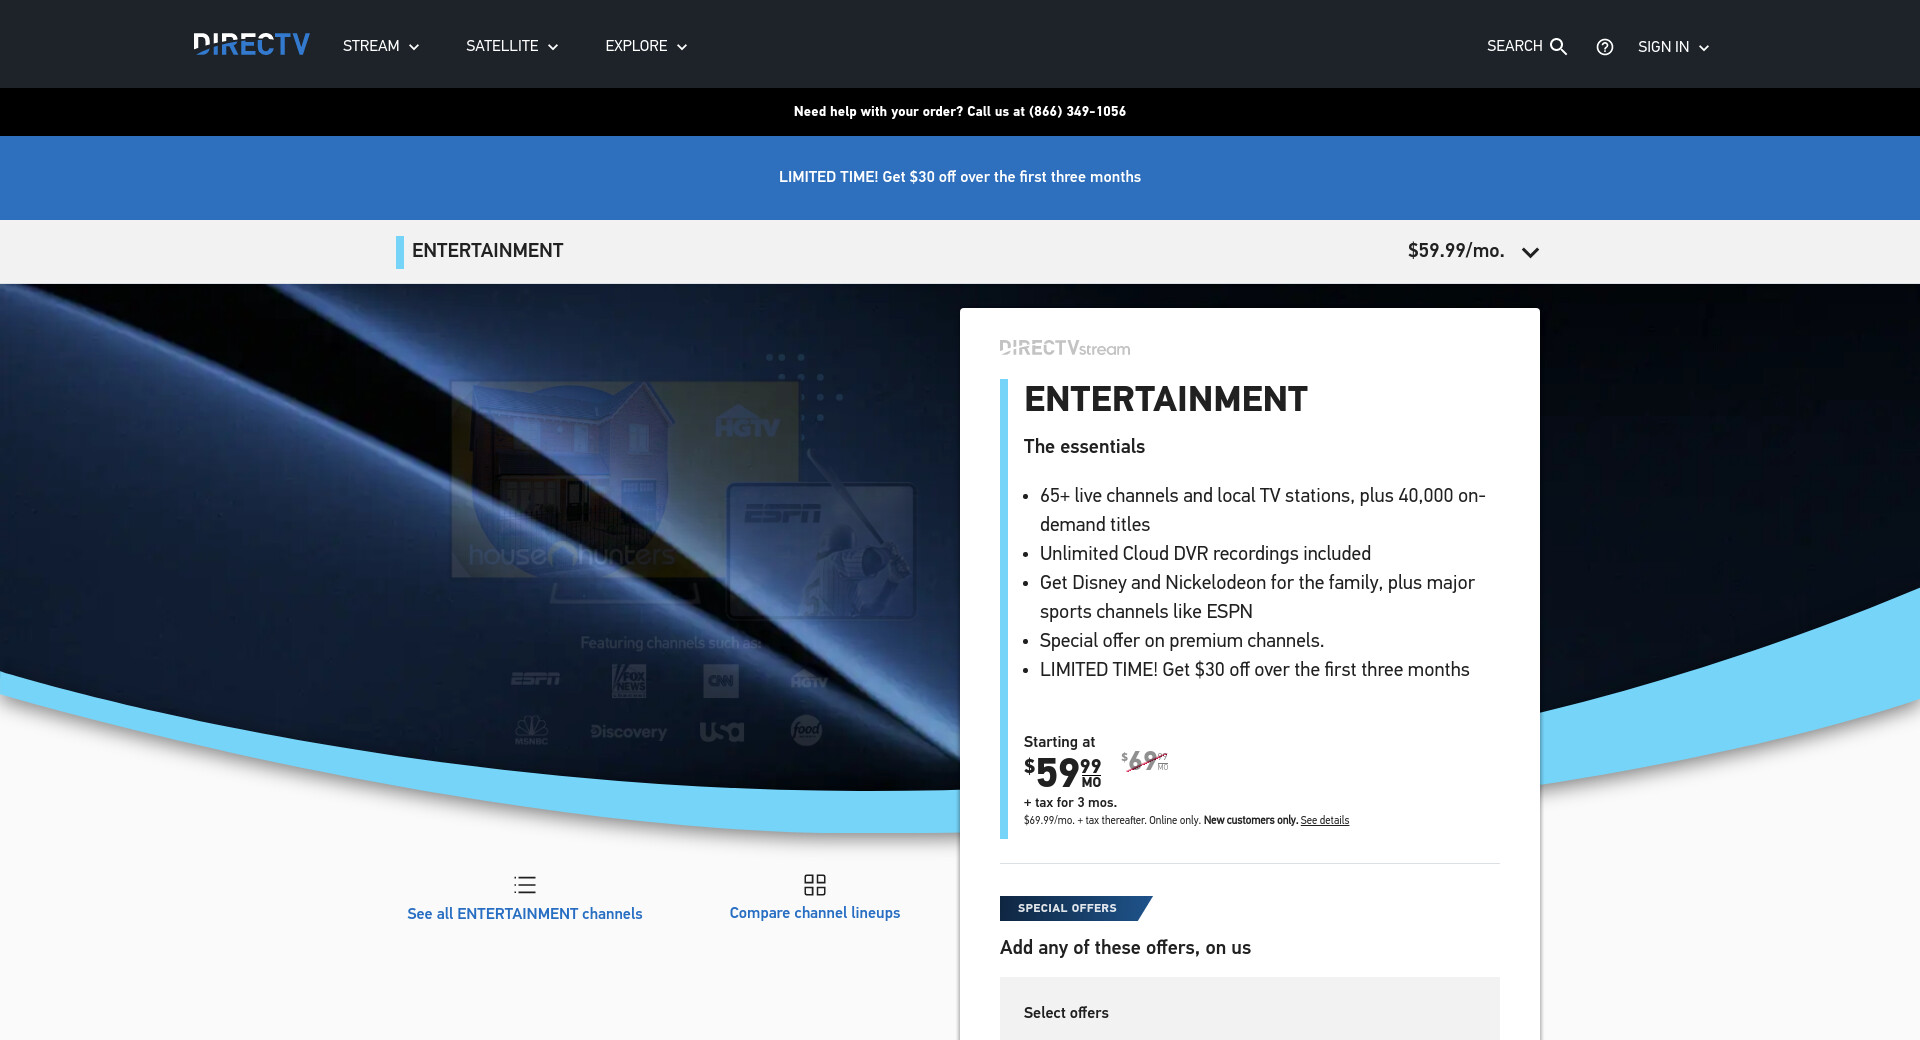Viewport: 1920px width, 1040px height.
Task: Click the LIMITED TIME $30 off banner
Action: click(x=959, y=177)
